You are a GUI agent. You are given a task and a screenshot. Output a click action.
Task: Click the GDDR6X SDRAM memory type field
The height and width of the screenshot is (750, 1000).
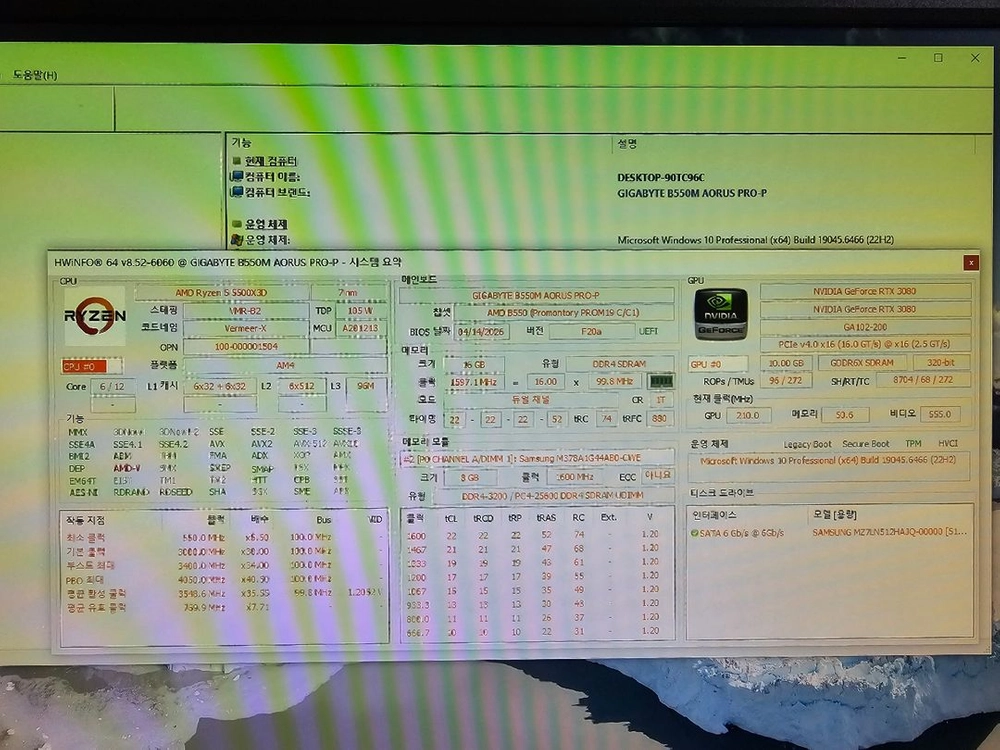click(x=861, y=362)
